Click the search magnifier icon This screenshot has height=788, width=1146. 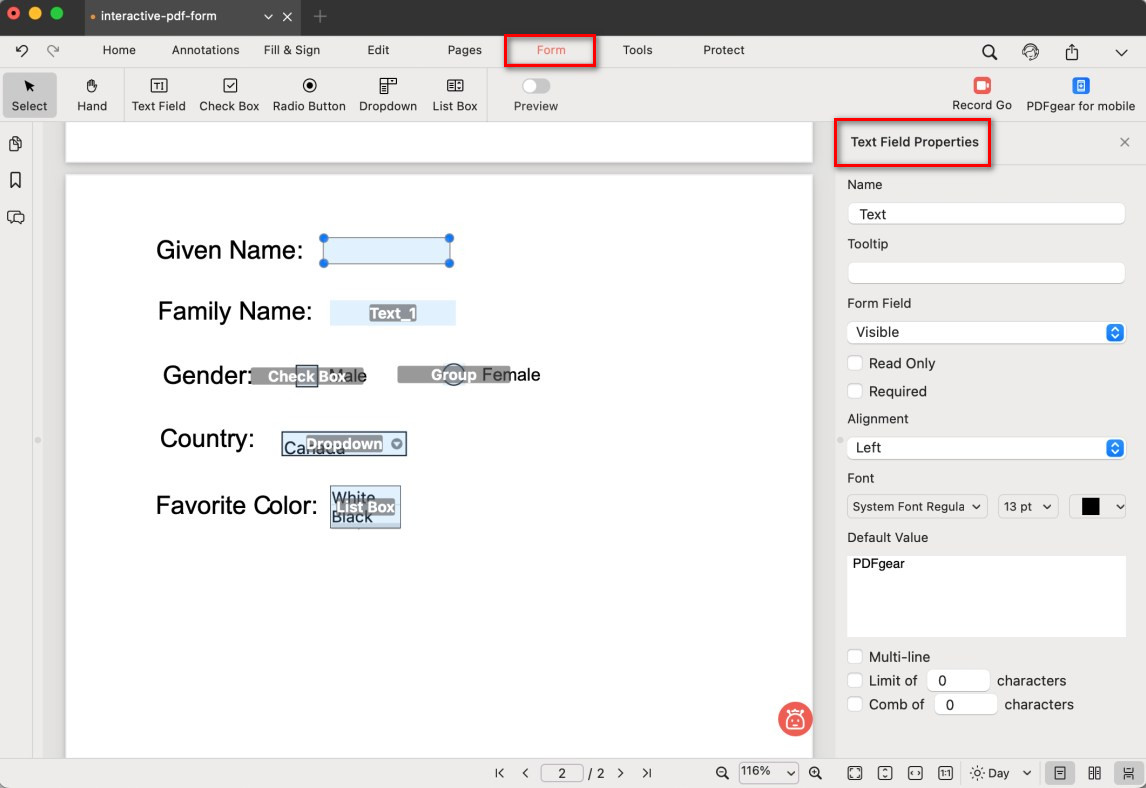[989, 52]
